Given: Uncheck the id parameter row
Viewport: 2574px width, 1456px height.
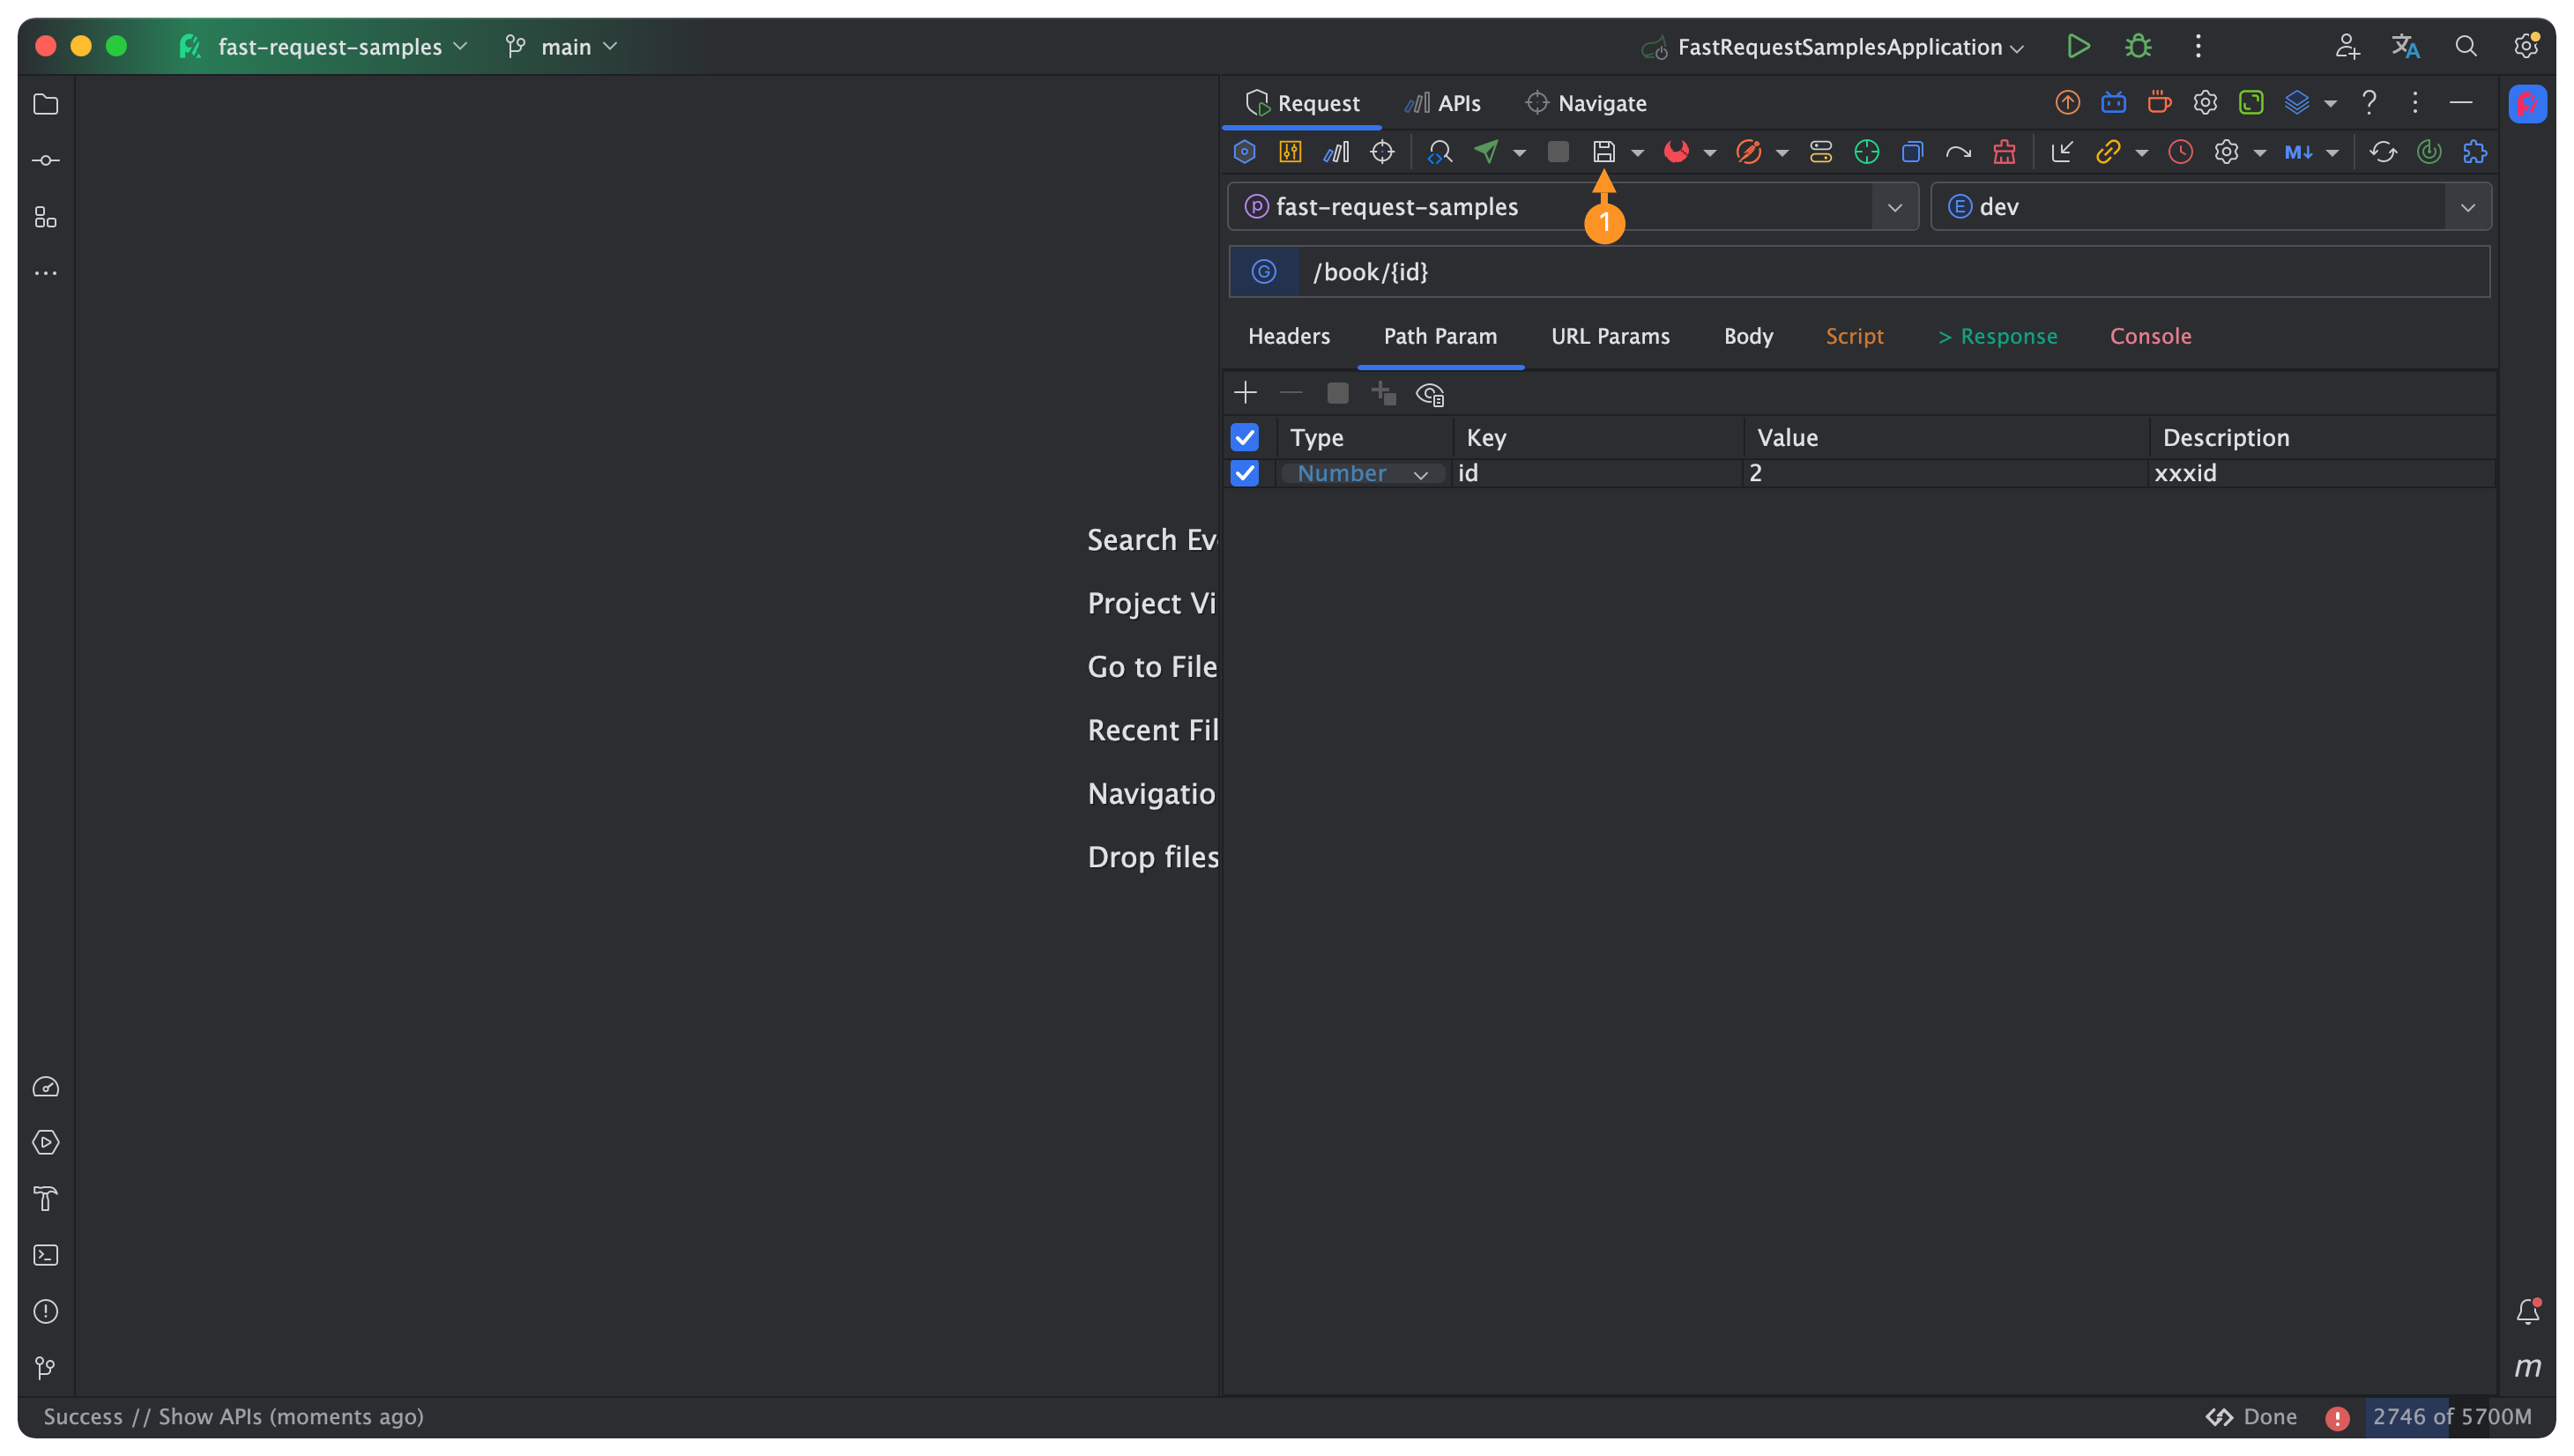Looking at the screenshot, I should click(1244, 473).
